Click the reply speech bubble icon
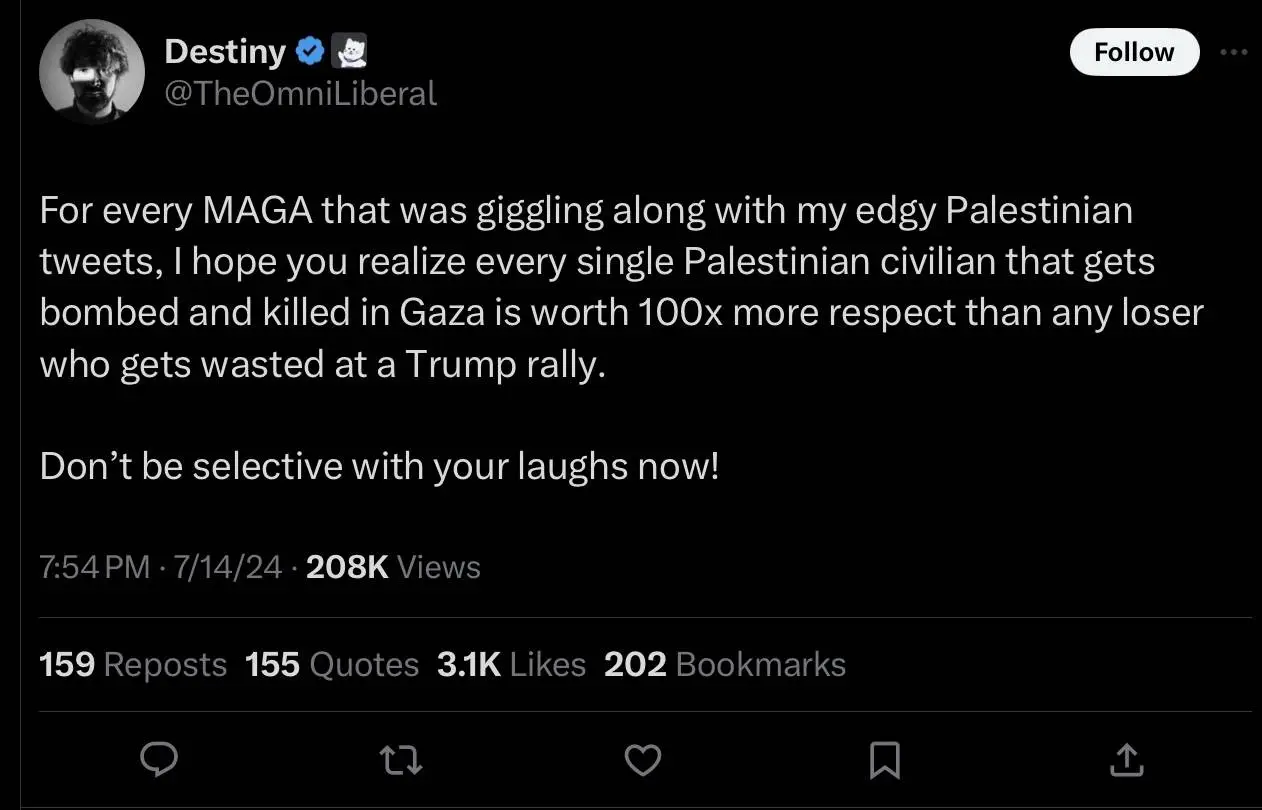Image resolution: width=1262 pixels, height=810 pixels. (x=158, y=761)
